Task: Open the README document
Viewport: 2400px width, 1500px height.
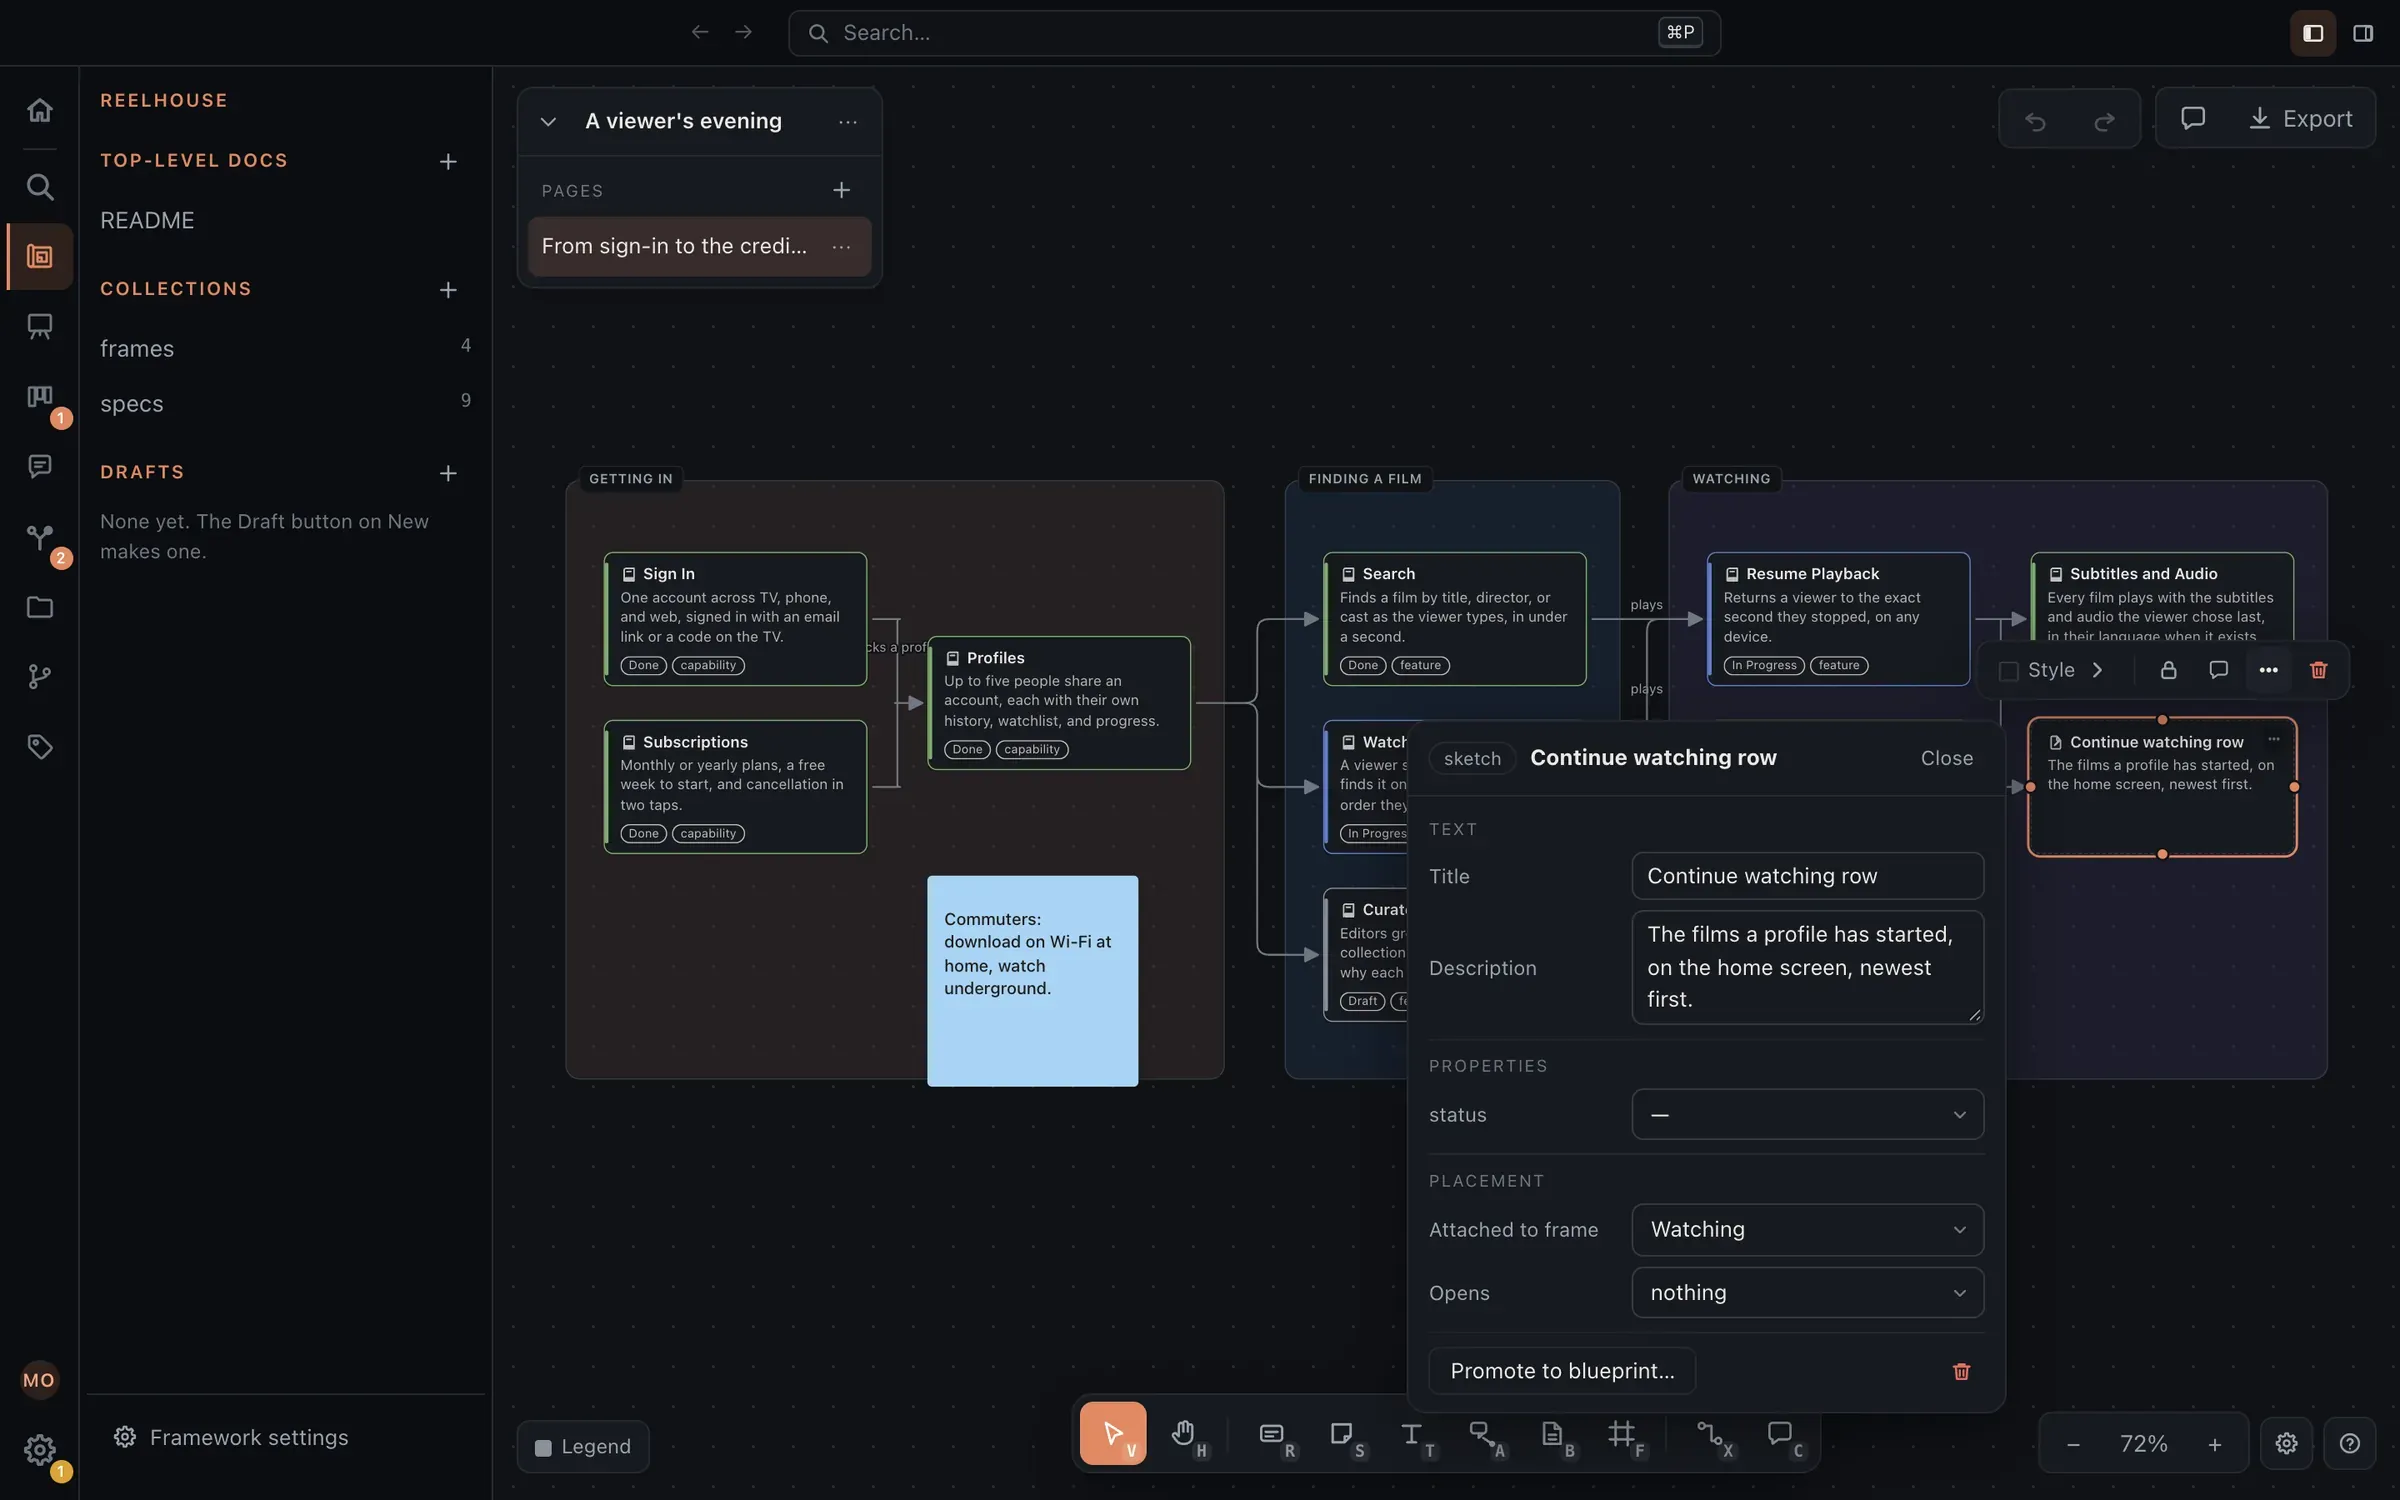Action: [147, 220]
